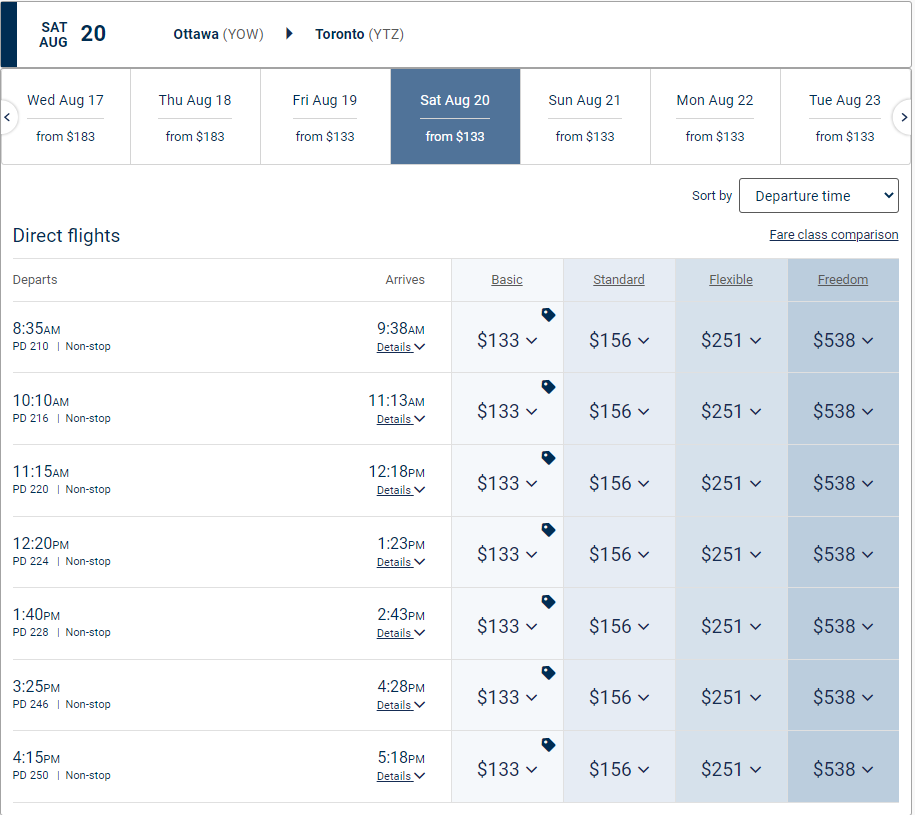Screen dimensions: 915x815
Task: Expand Details for the 3:25PM flight
Action: click(400, 705)
